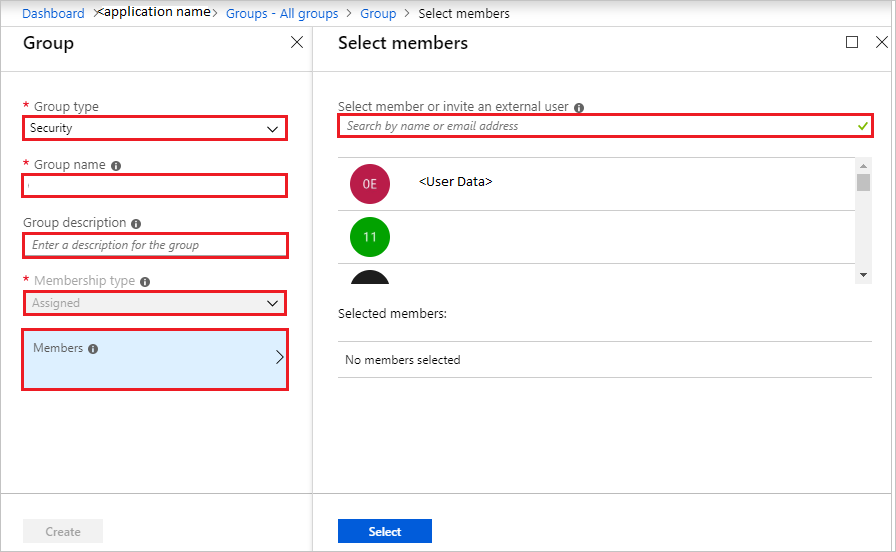Image resolution: width=896 pixels, height=552 pixels.
Task: Open the Membership type dropdown
Action: (155, 303)
